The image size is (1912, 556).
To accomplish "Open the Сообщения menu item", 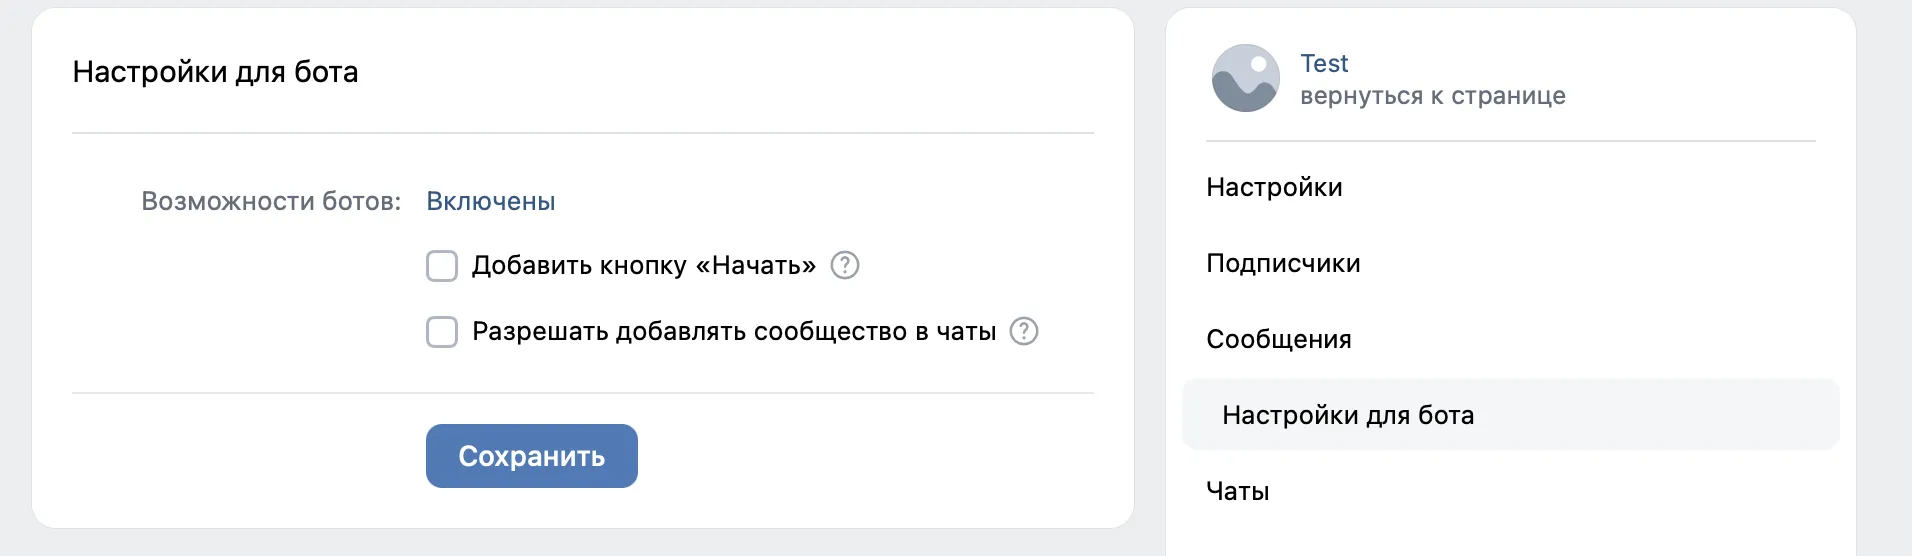I will point(1278,339).
